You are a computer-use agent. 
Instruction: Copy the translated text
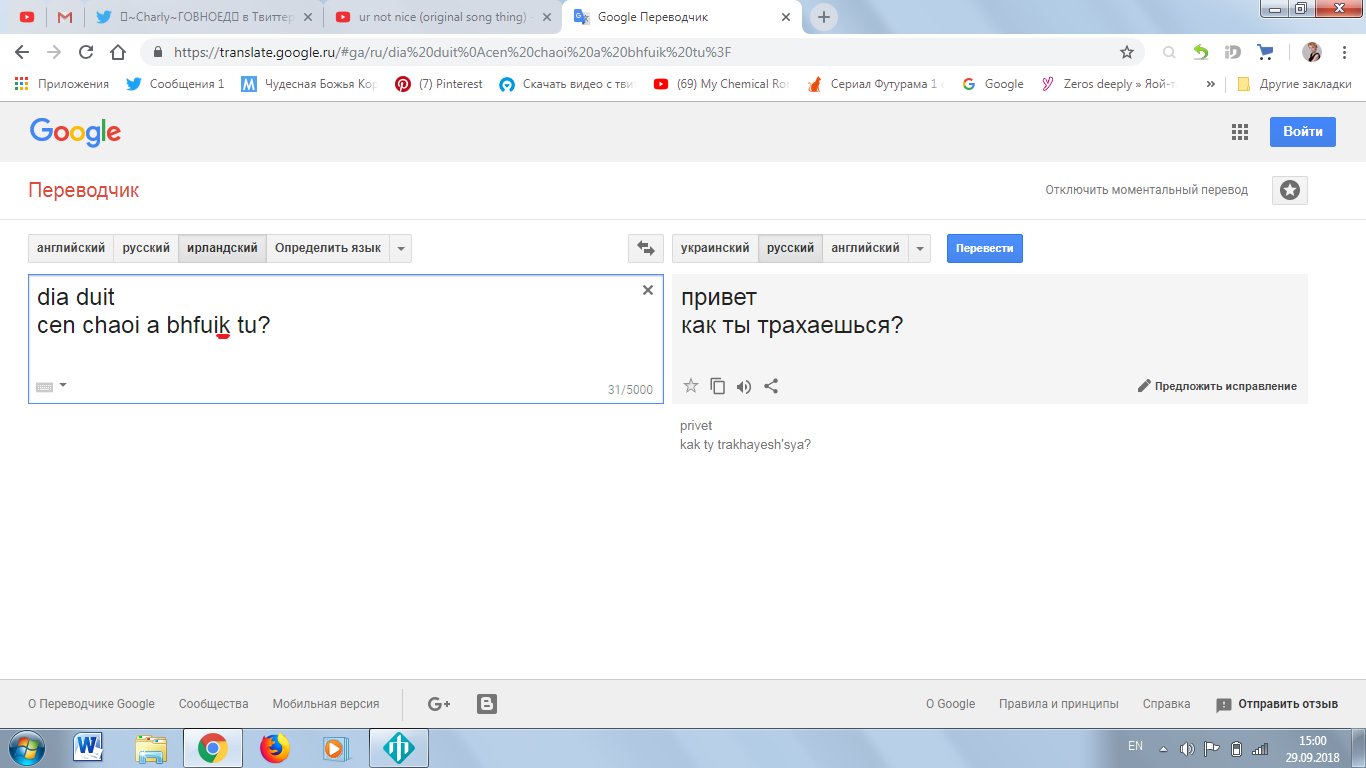(x=717, y=386)
